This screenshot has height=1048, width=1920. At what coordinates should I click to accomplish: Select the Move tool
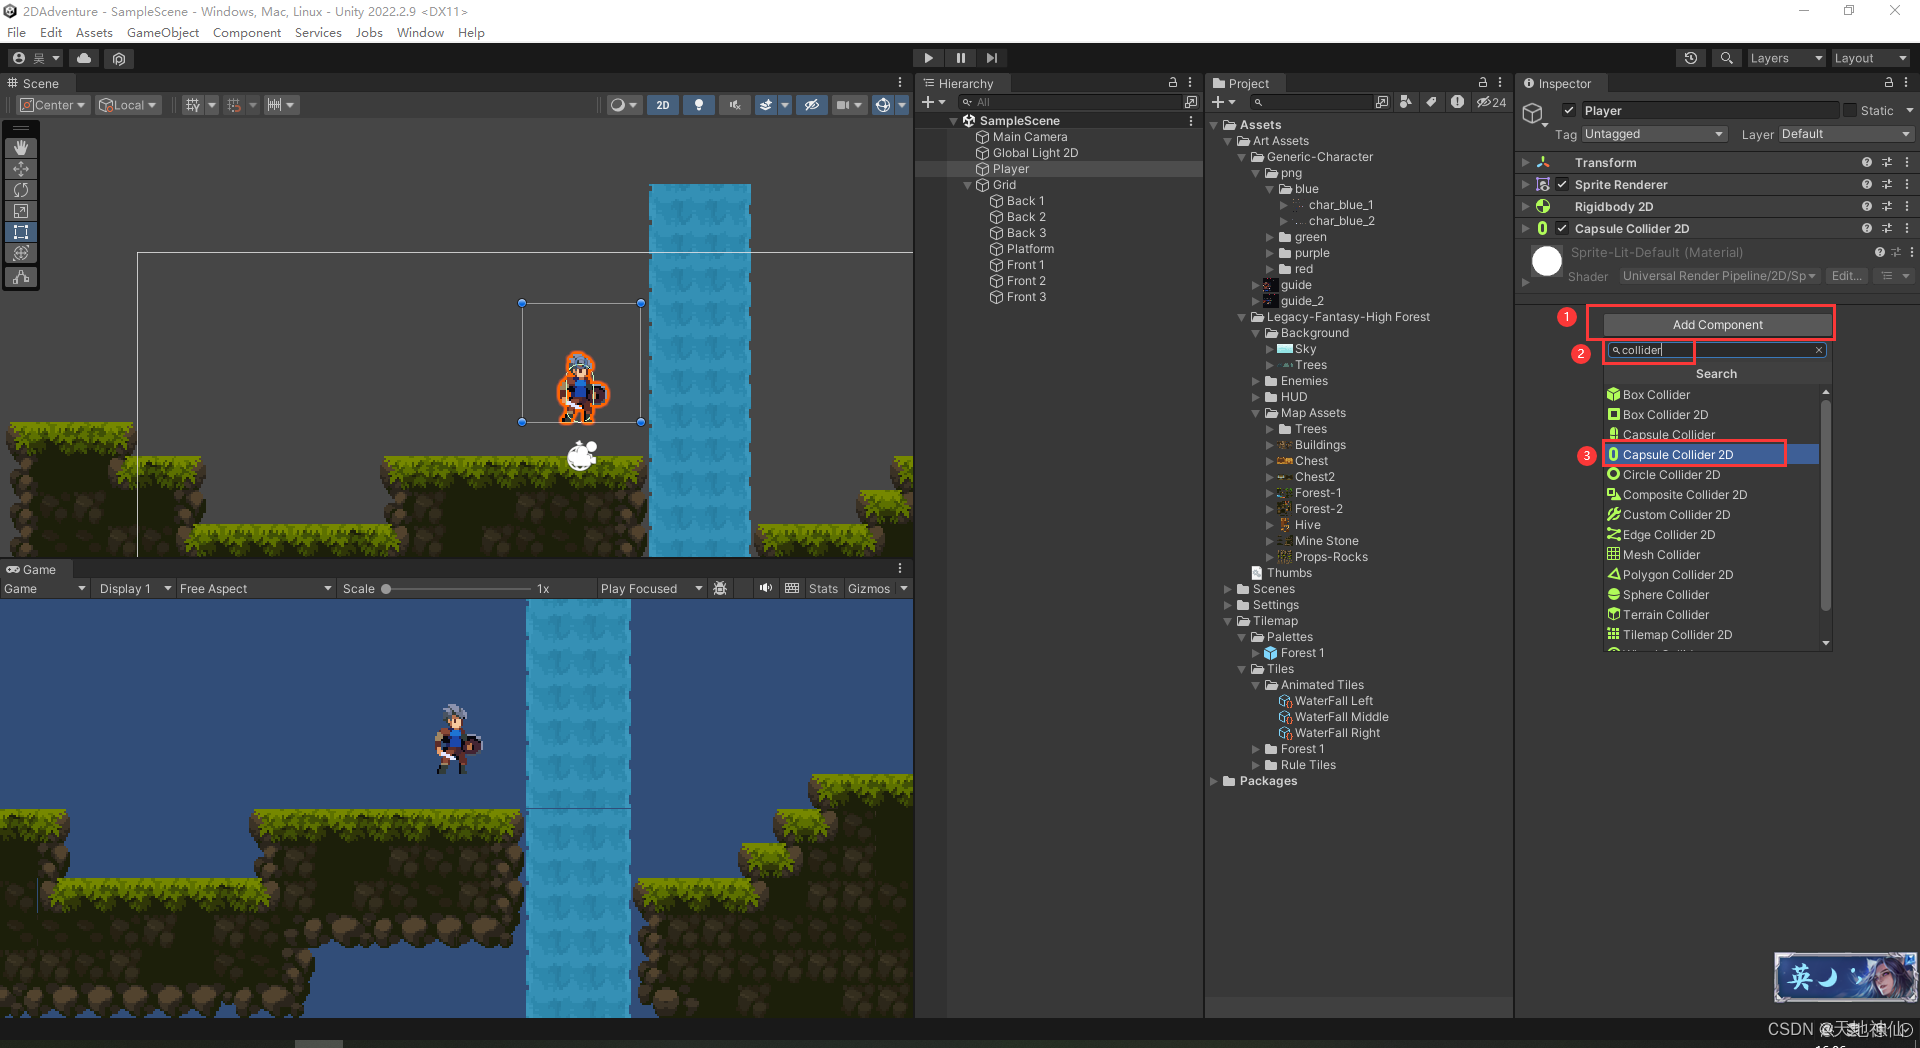[21, 169]
